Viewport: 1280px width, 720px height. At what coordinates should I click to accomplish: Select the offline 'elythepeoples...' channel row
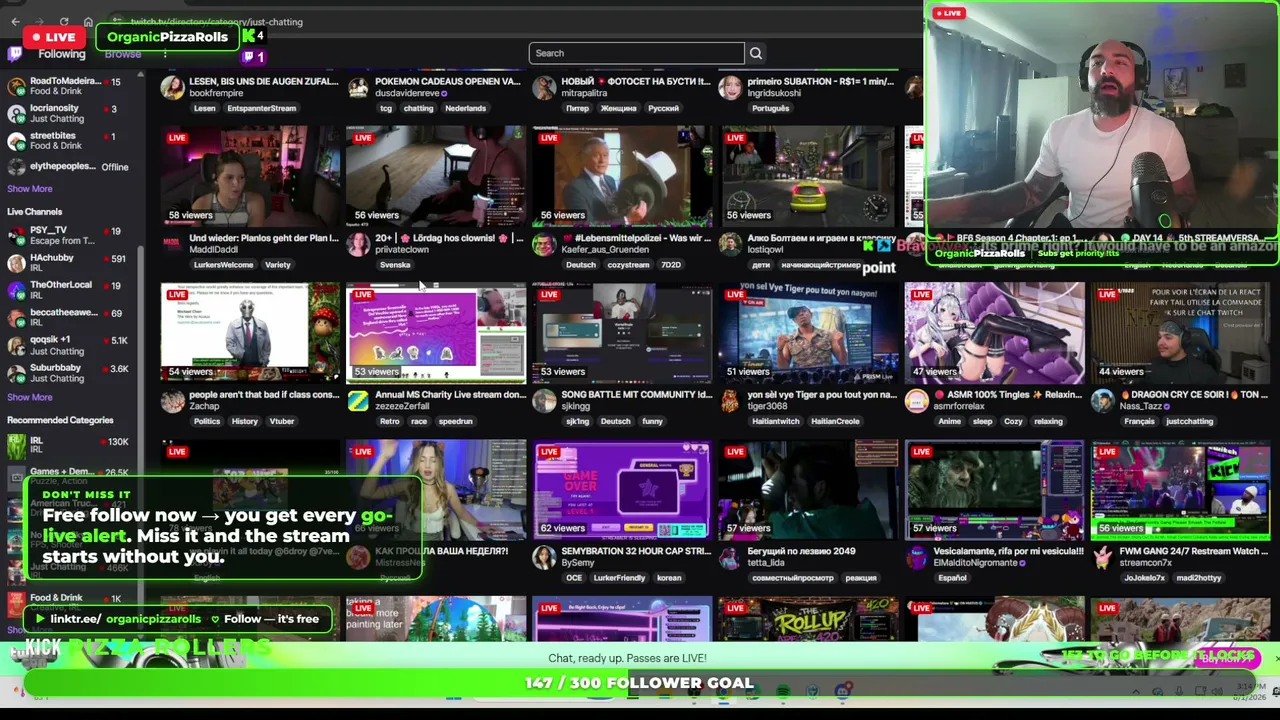tap(68, 166)
